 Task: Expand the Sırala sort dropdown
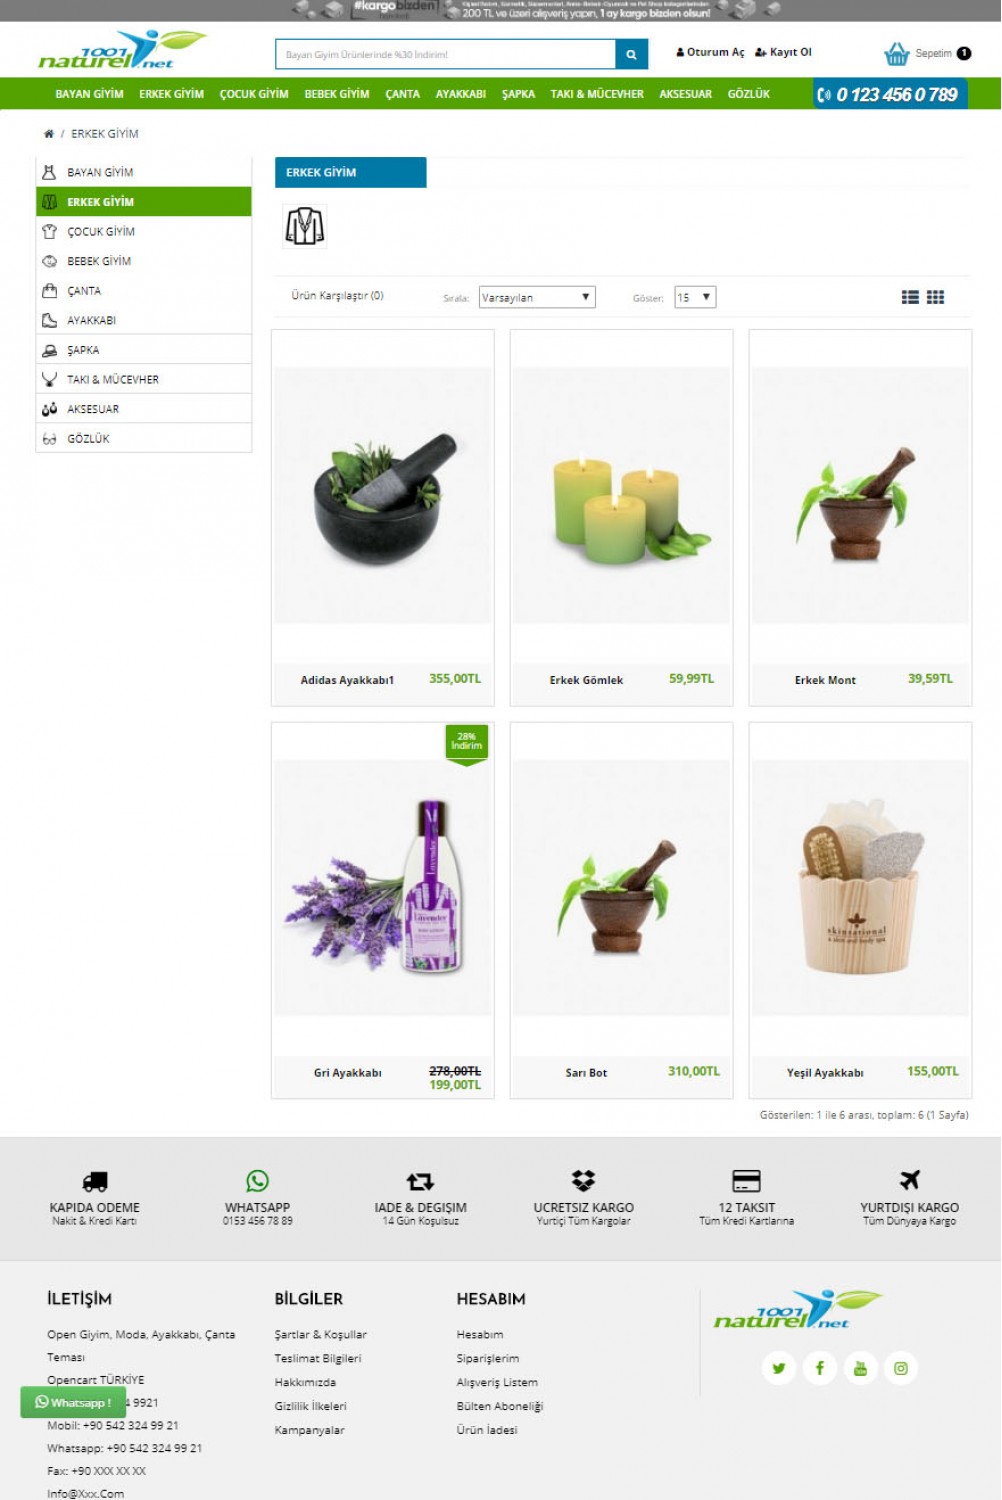tap(537, 297)
